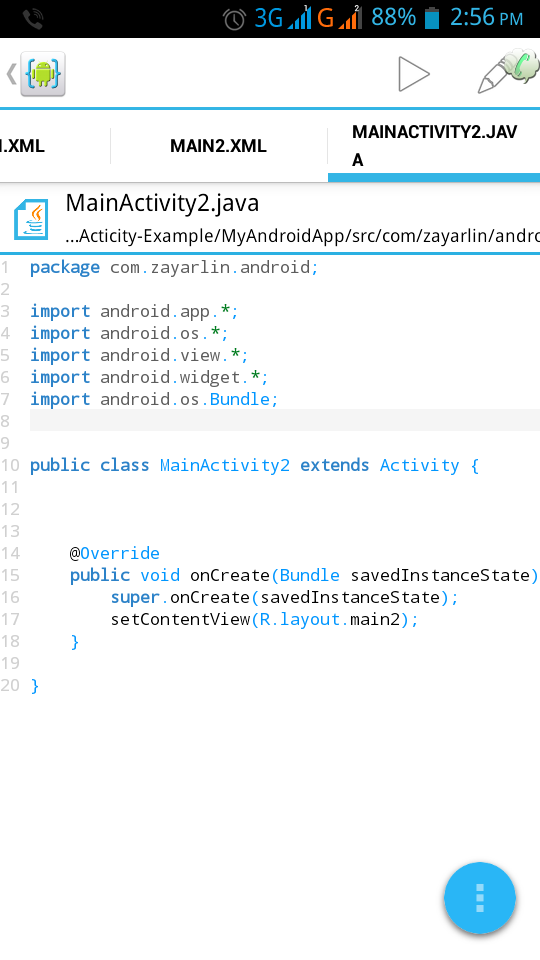Run the app with the play button
Viewport: 540px width, 960px height.
tap(414, 74)
